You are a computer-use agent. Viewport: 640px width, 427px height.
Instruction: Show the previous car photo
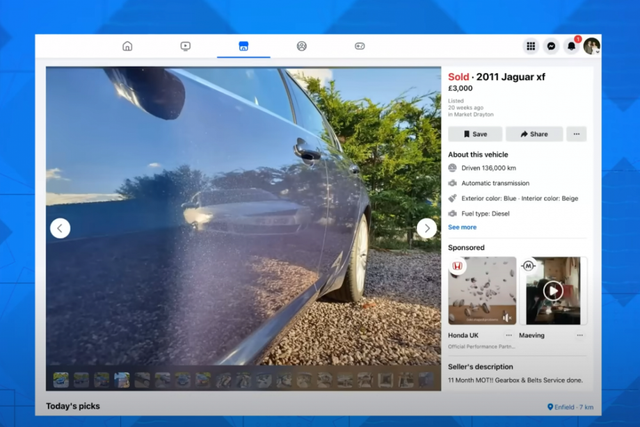tap(60, 228)
